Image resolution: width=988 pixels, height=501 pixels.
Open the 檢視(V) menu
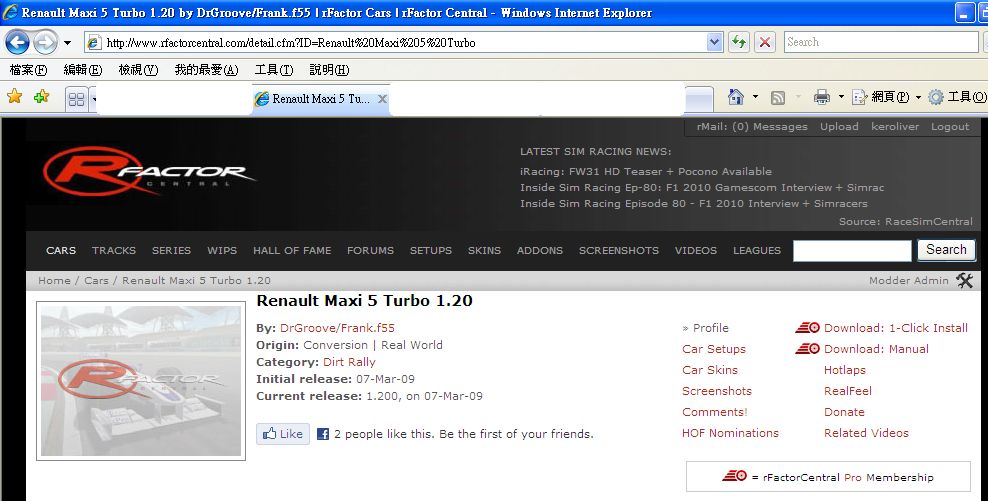(138, 70)
